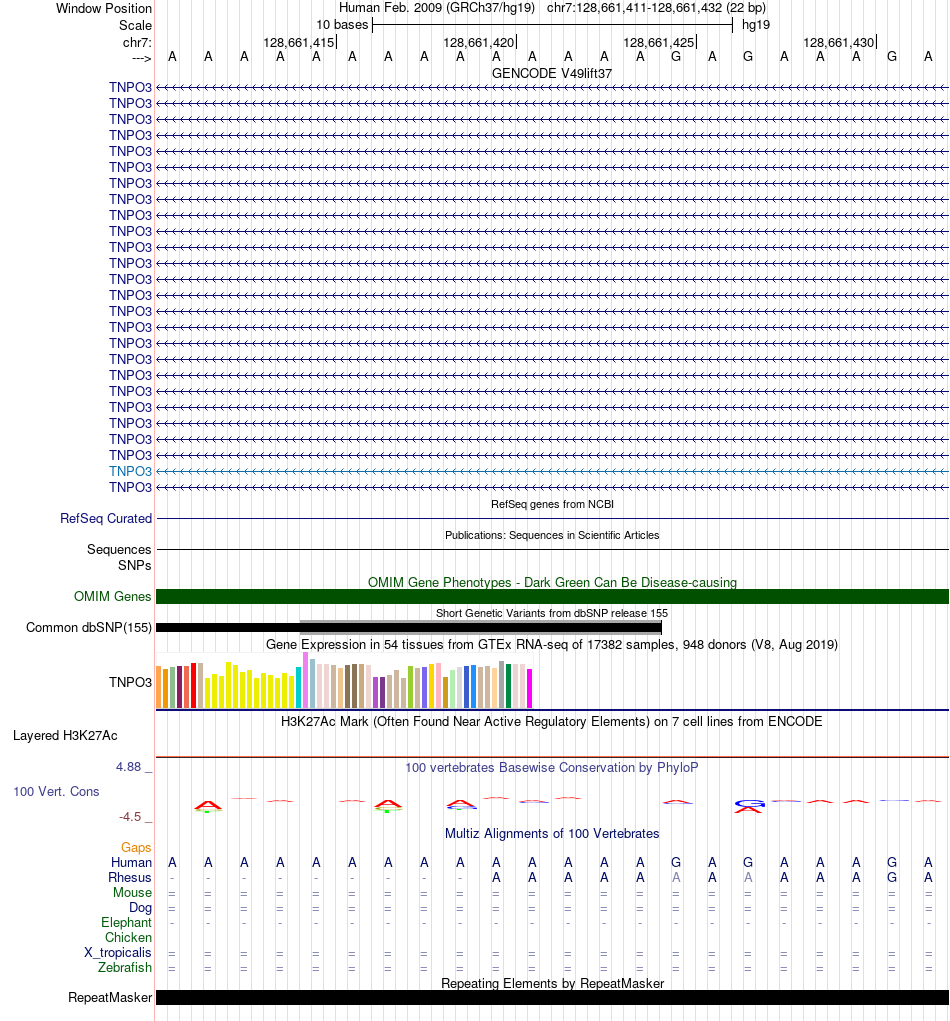Viewport: 950px width, 1021px height.
Task: Click the Common dbSNP(155) track label
Action: [x=89, y=628]
